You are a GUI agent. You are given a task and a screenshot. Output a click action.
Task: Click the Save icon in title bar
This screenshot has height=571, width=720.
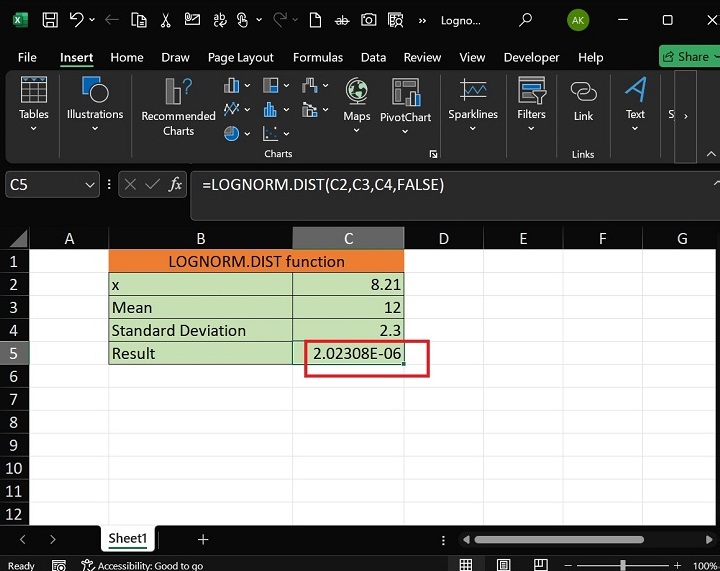coord(49,19)
